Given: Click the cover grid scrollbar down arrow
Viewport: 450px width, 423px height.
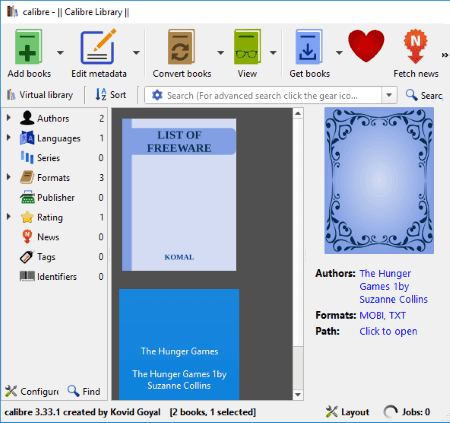Looking at the screenshot, I should click(298, 395).
